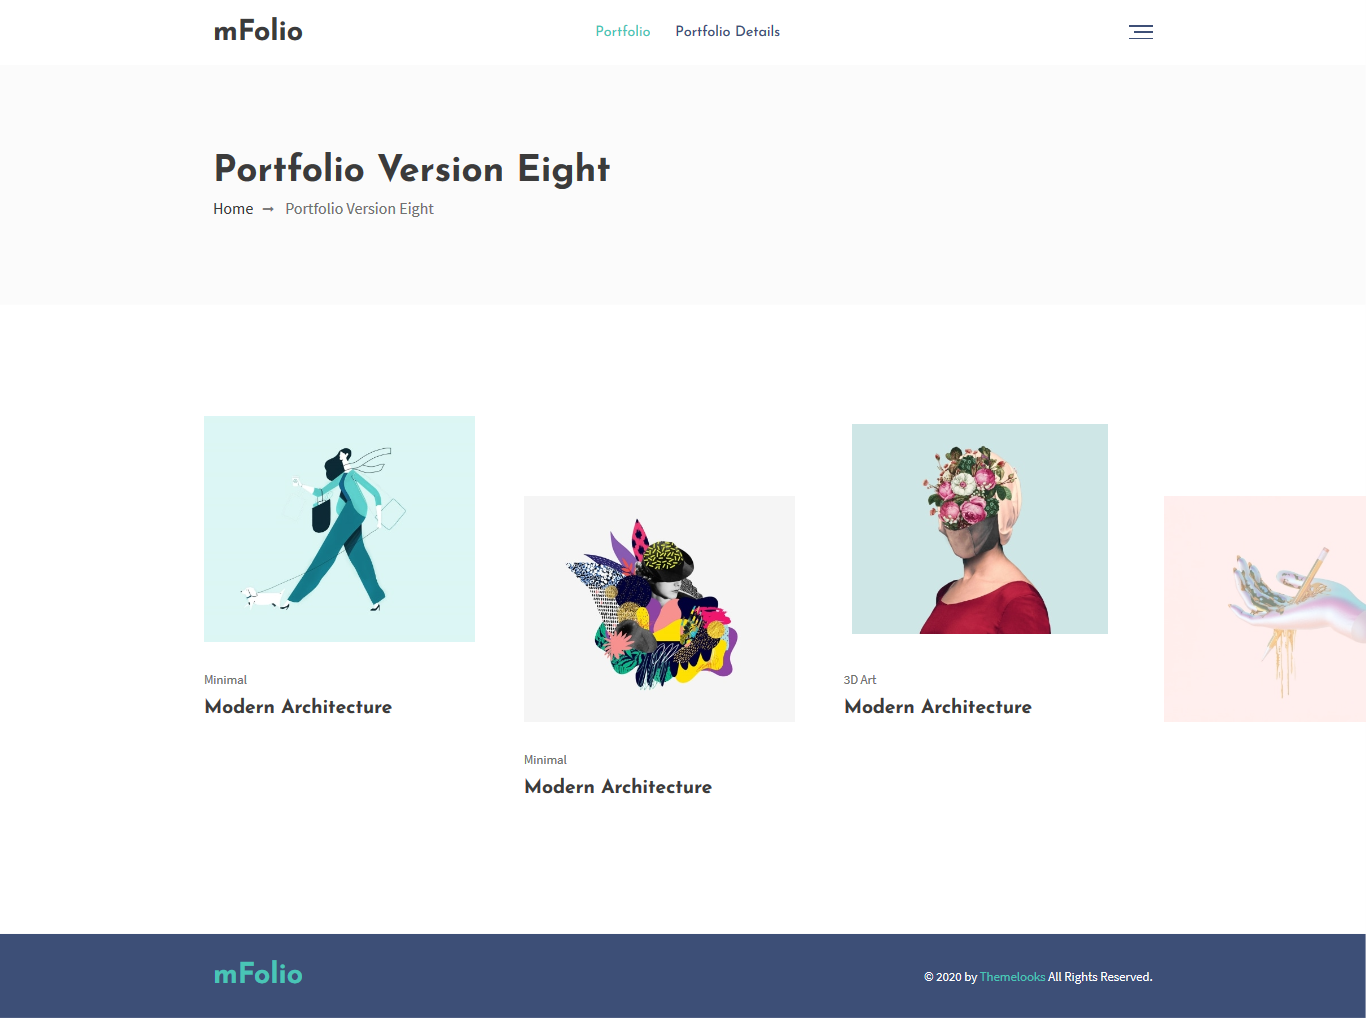Open Portfolio Details menu item
The width and height of the screenshot is (1366, 1018).
(727, 32)
